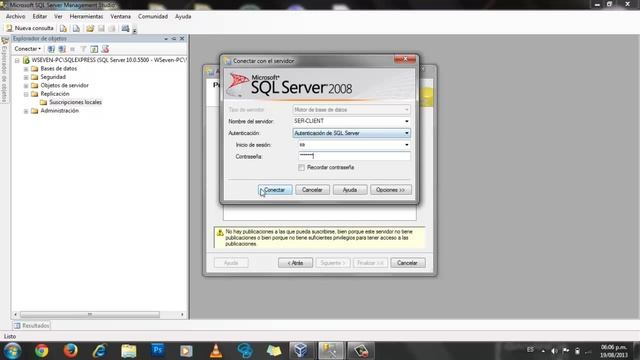Toggle the auto-hide pin of Object Explorer
Screen dimensions: 640x360
pyautogui.click(x=174, y=39)
